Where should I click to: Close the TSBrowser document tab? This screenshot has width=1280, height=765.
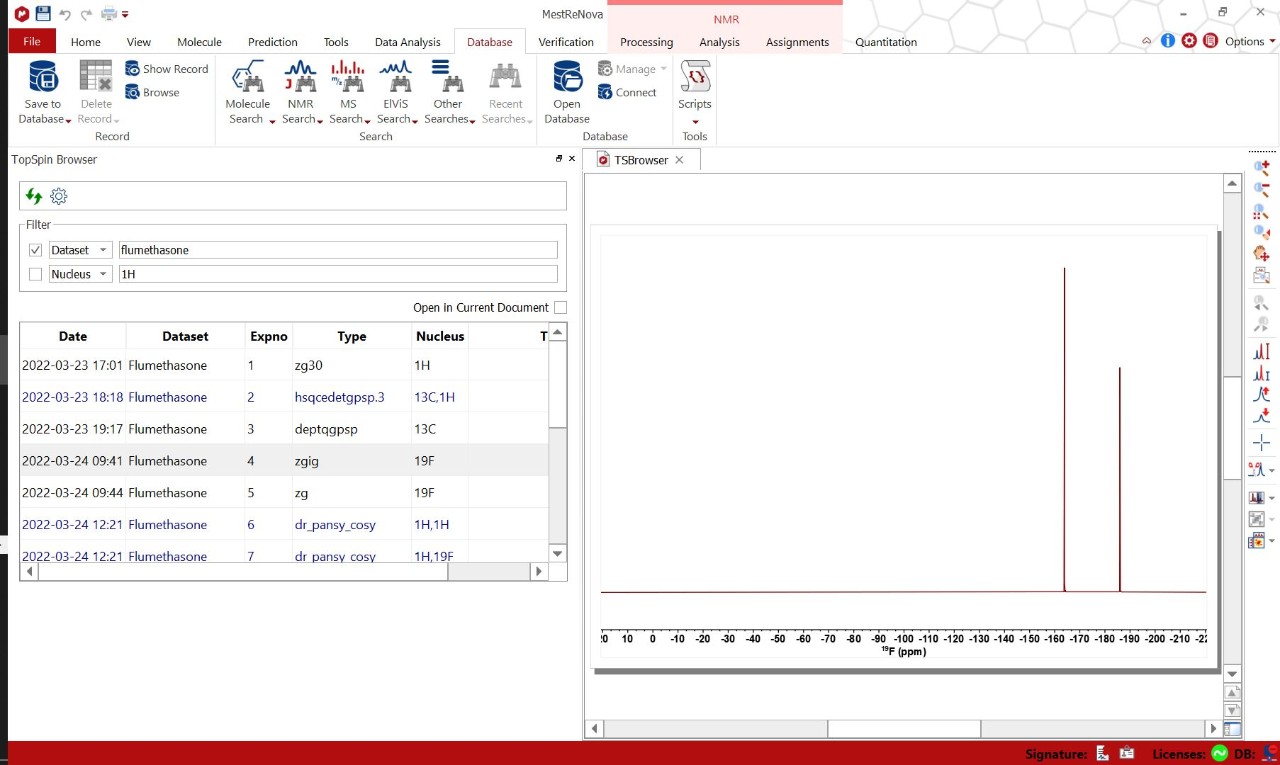pyautogui.click(x=679, y=160)
